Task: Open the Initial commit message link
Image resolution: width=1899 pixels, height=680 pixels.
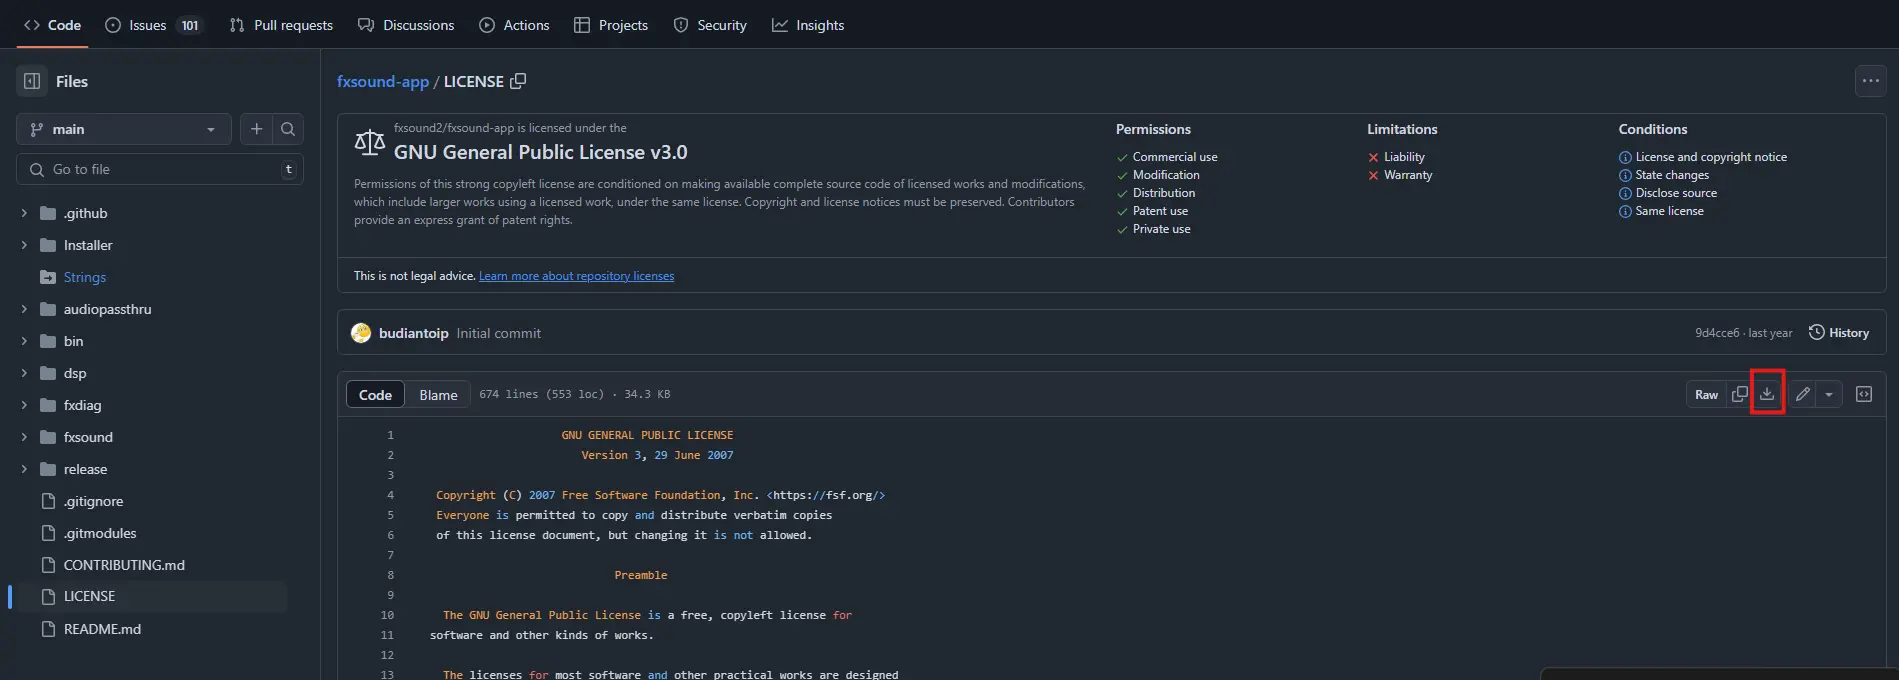Action: coord(498,333)
